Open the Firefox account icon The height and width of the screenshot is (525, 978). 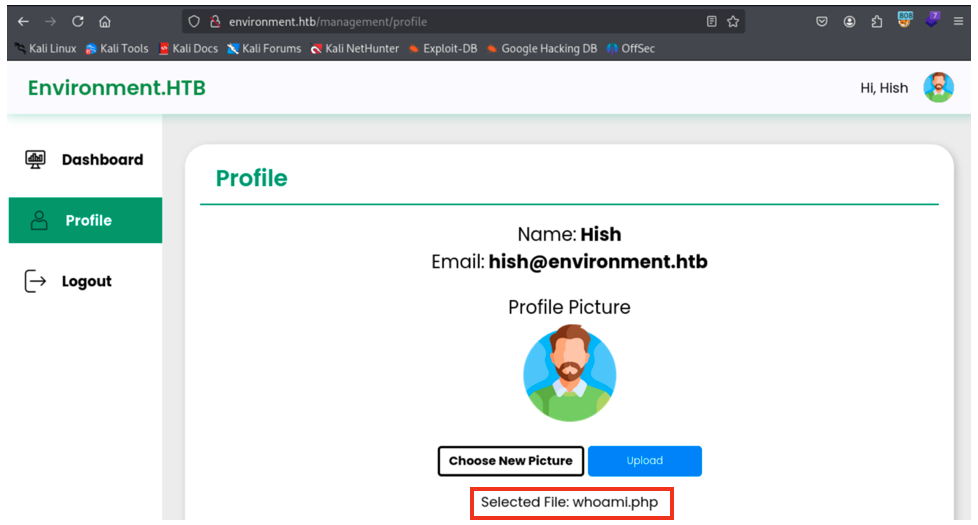tap(850, 22)
